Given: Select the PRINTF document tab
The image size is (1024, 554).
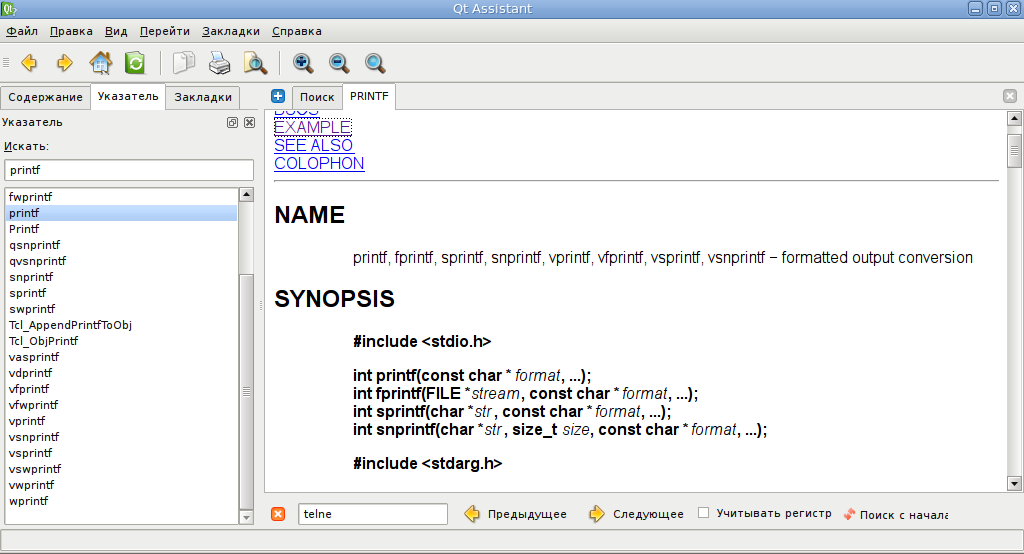Looking at the screenshot, I should coord(369,96).
